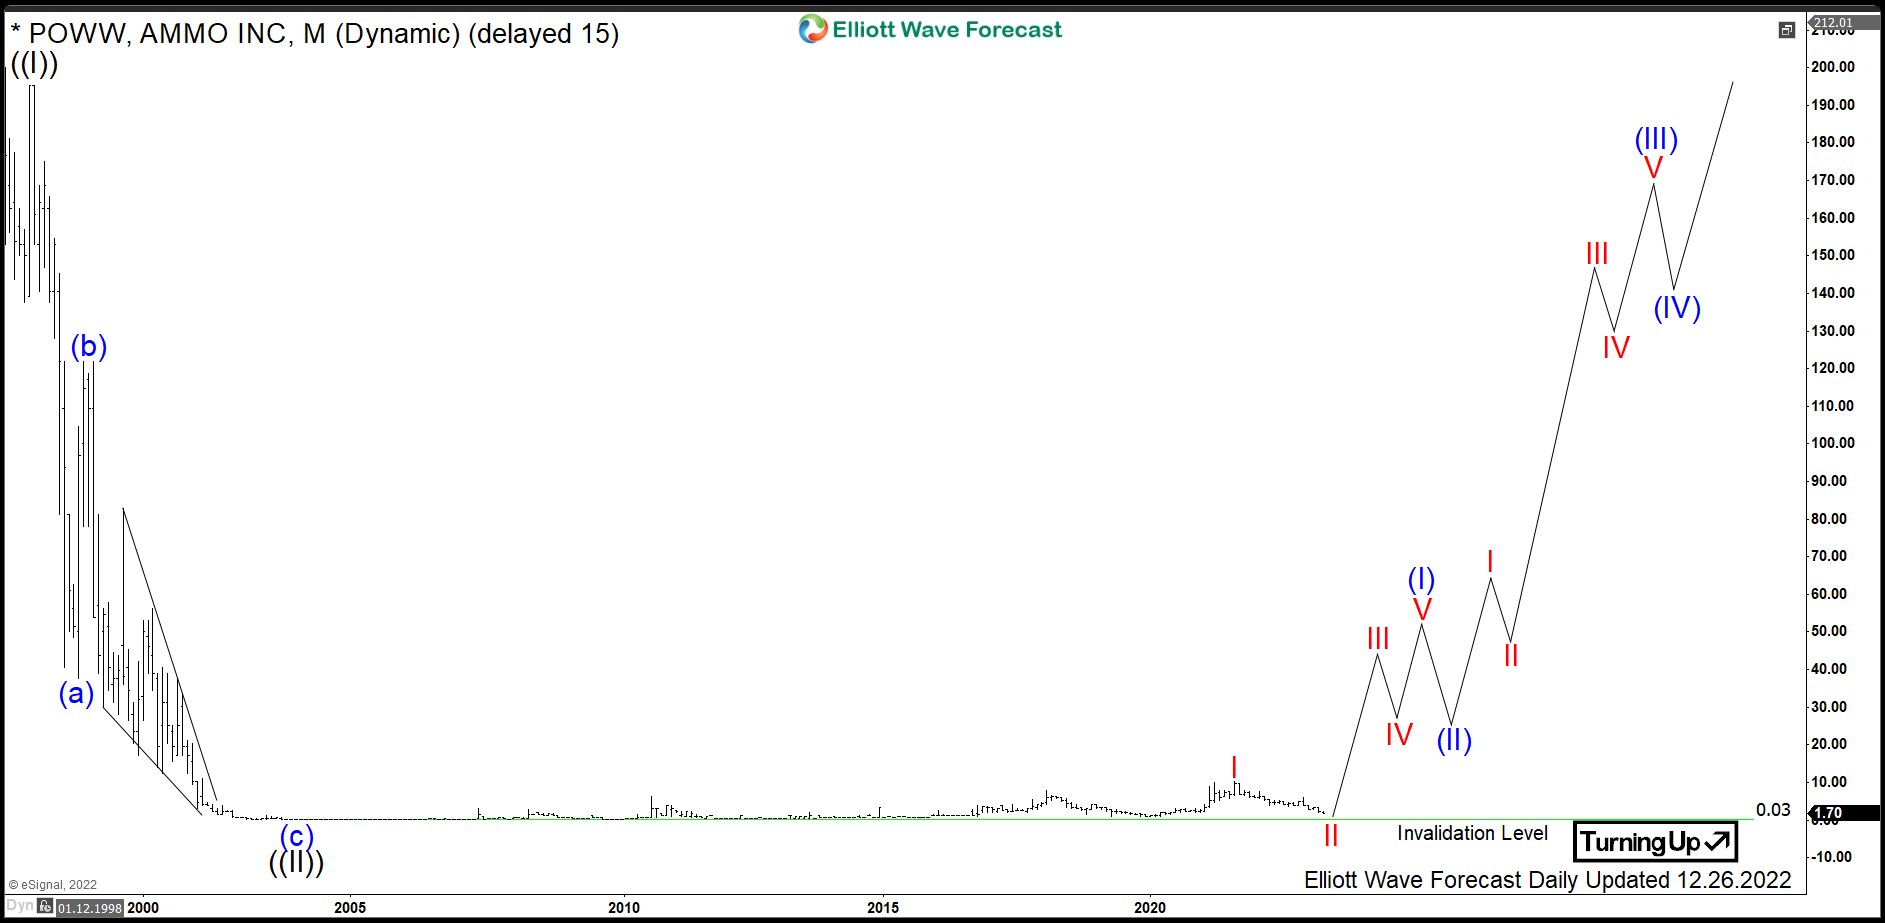Click the 100.00 price level on axis
The width and height of the screenshot is (1885, 923).
coord(1832,443)
